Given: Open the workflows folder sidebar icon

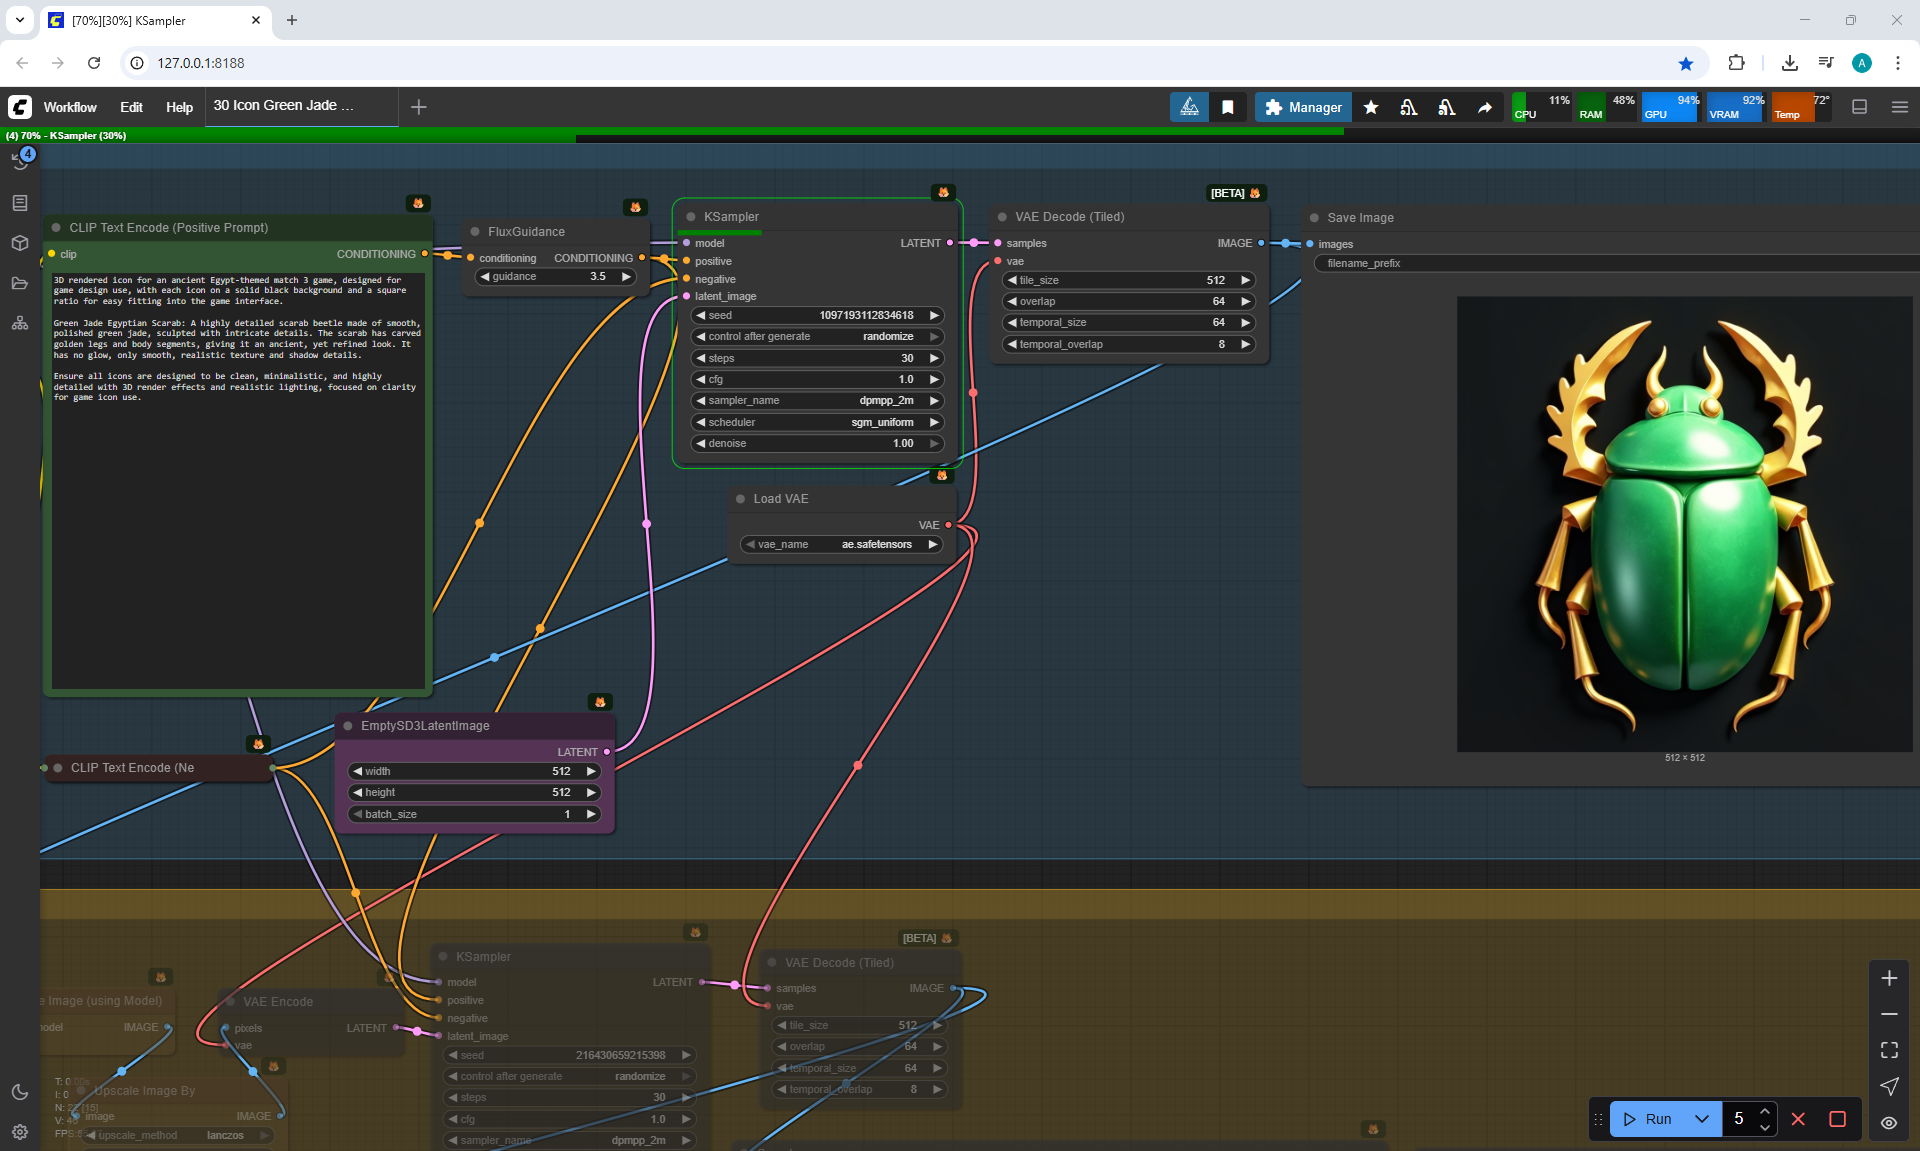Looking at the screenshot, I should [20, 283].
